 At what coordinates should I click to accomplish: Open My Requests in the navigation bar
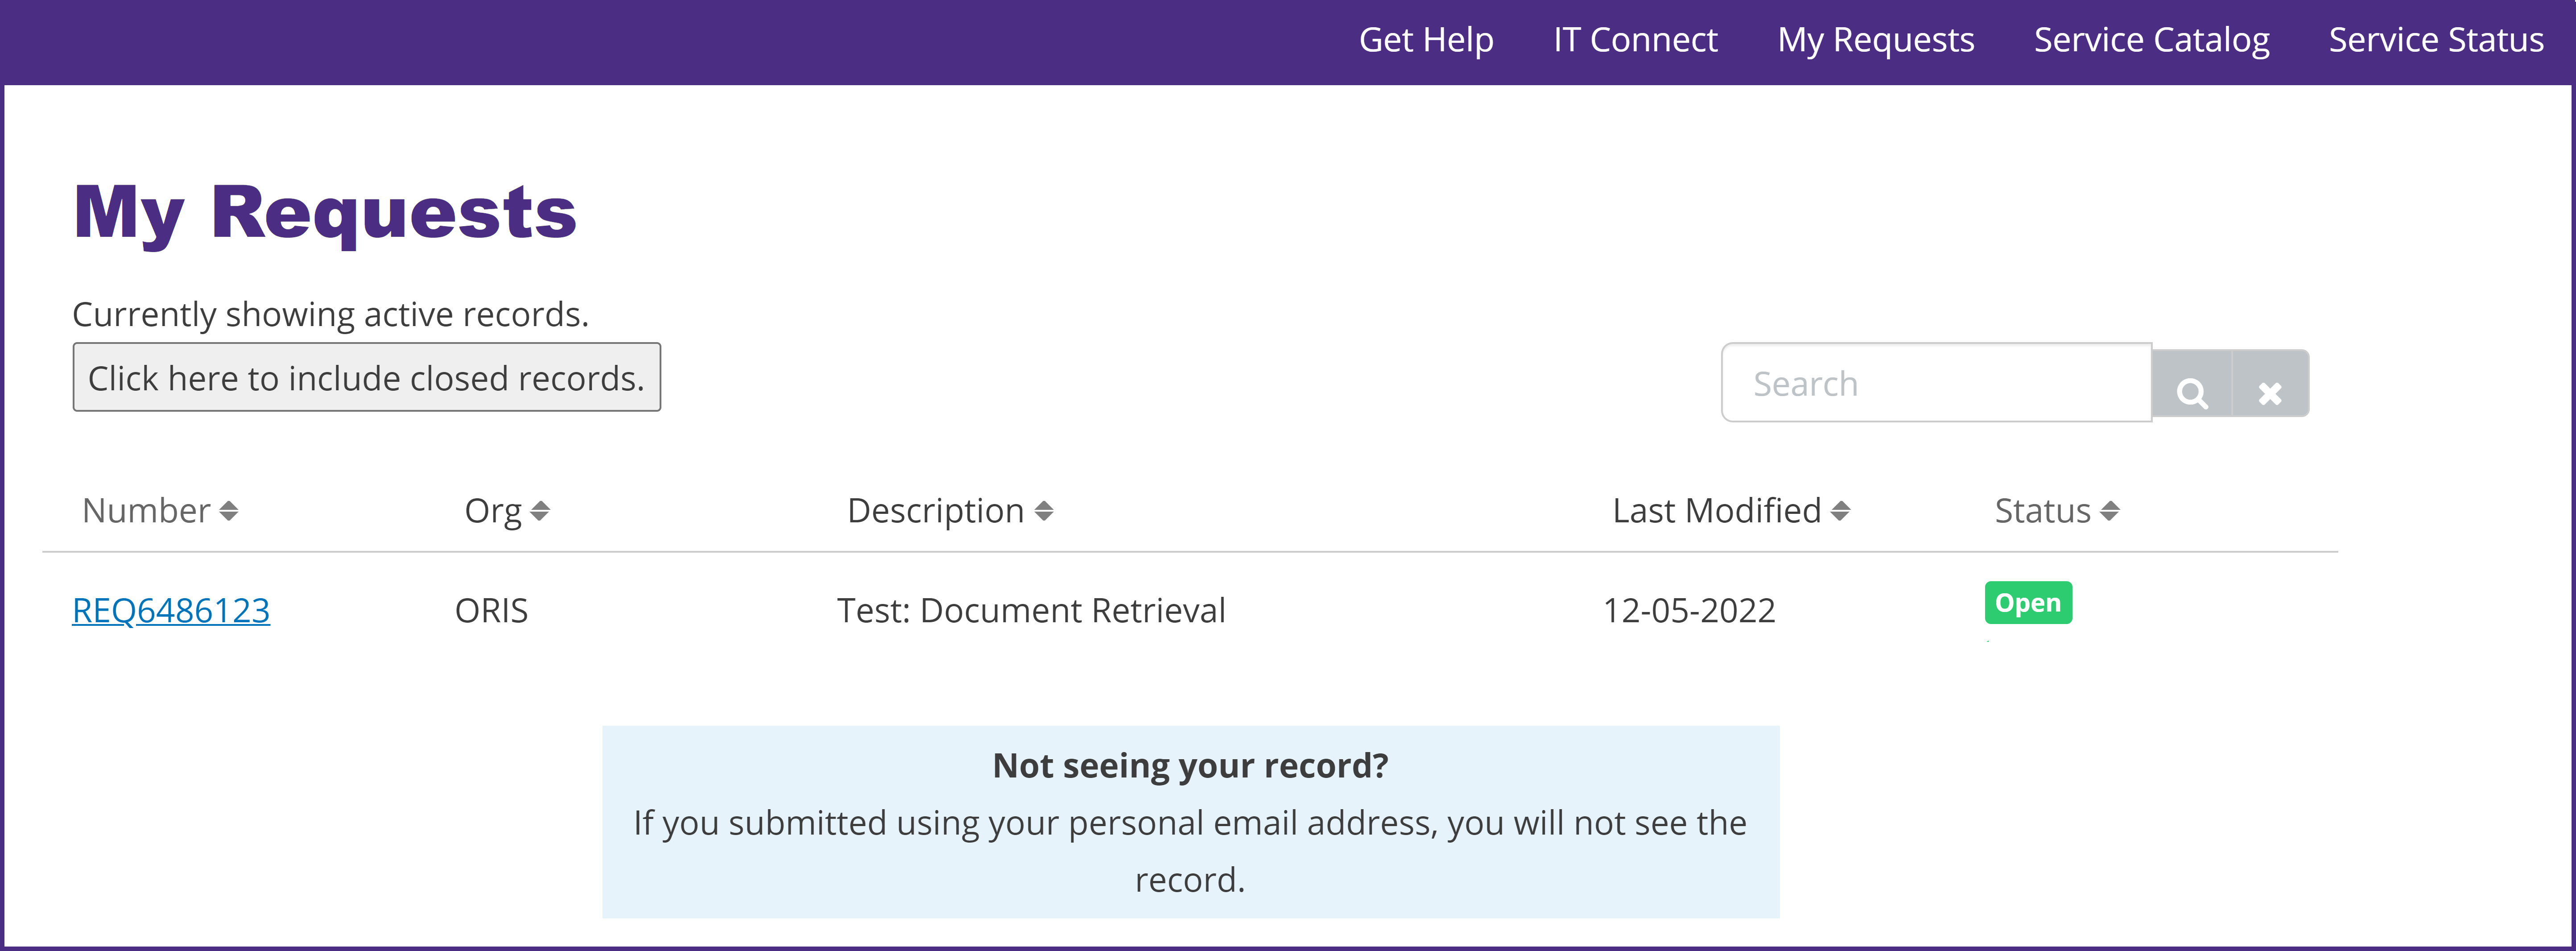point(1876,40)
